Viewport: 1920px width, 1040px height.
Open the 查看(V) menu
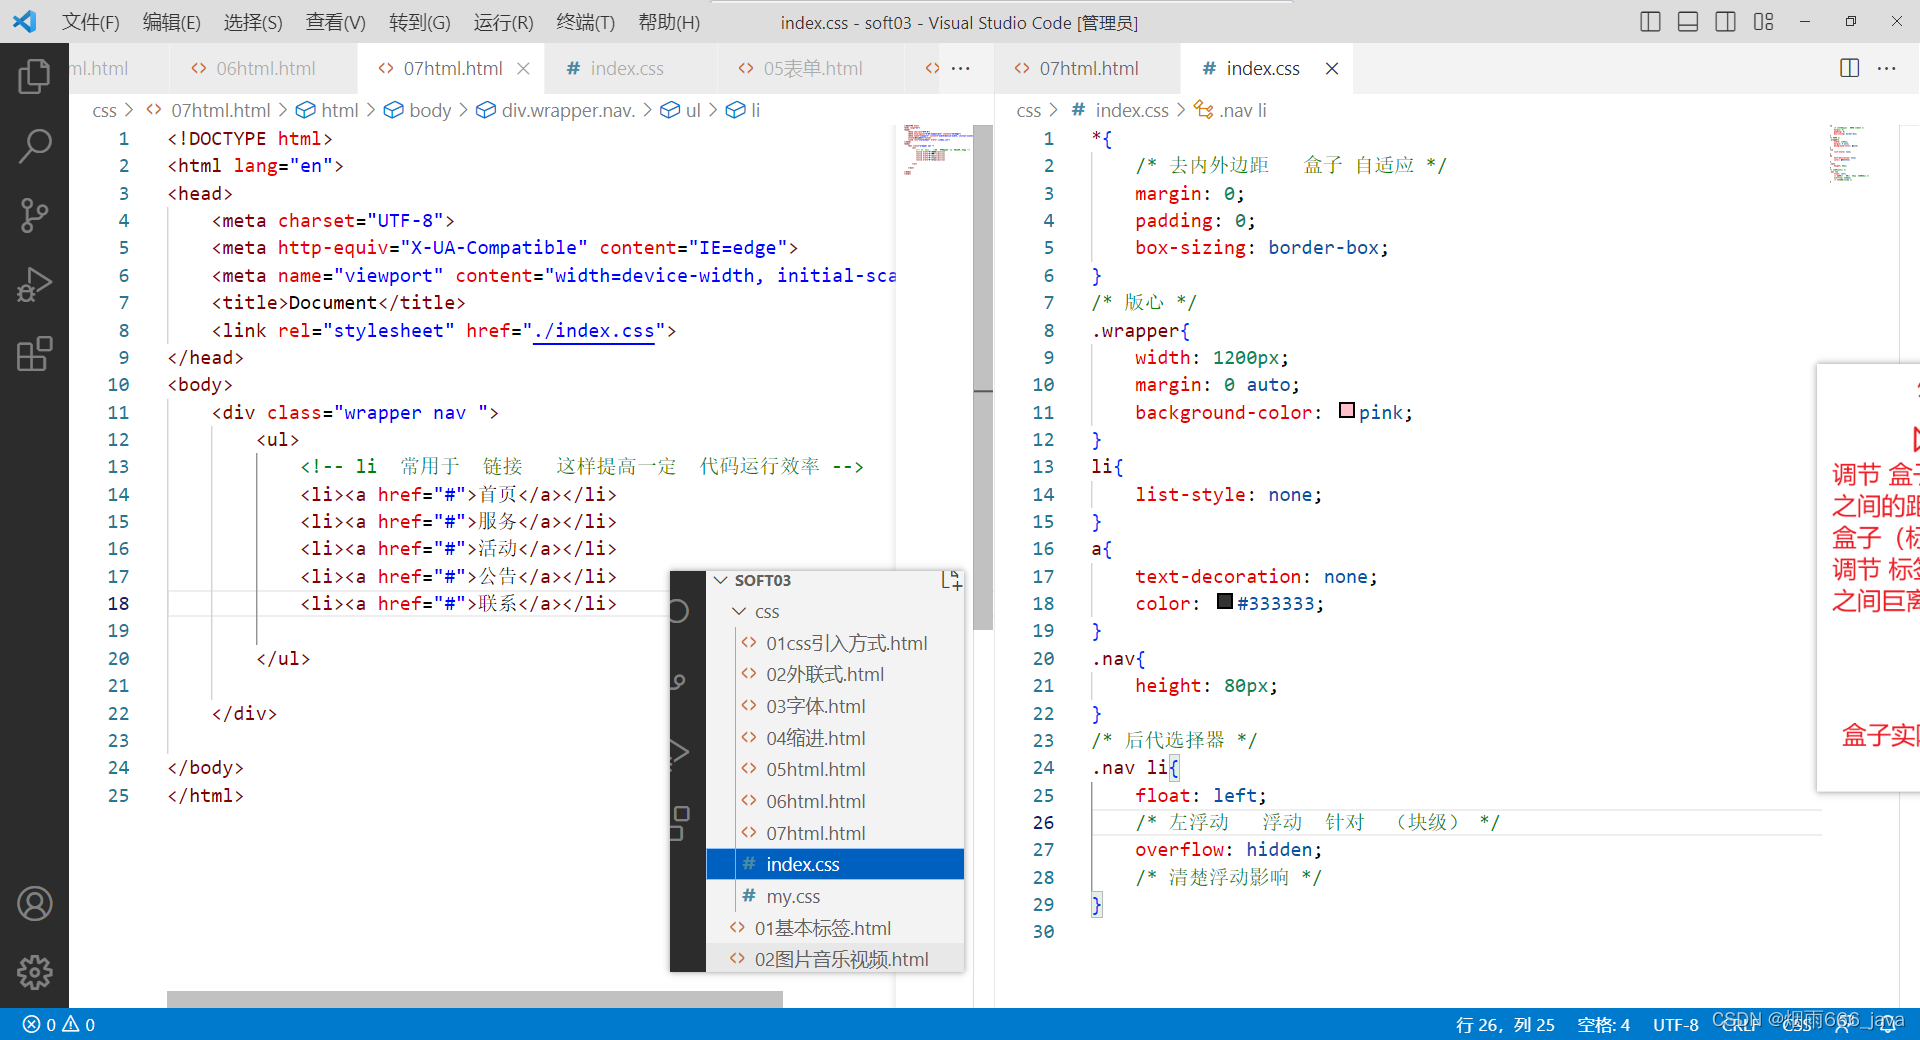pos(335,22)
